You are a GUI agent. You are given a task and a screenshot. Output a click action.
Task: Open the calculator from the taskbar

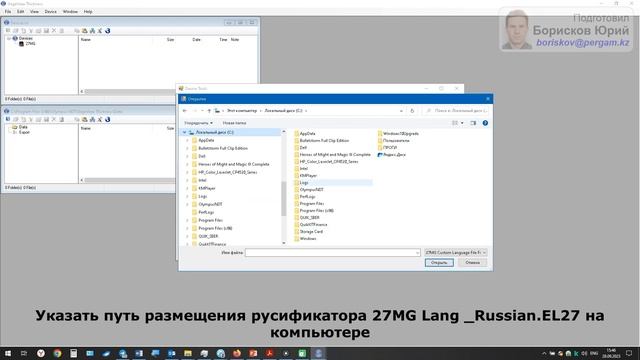pyautogui.click(x=73, y=353)
